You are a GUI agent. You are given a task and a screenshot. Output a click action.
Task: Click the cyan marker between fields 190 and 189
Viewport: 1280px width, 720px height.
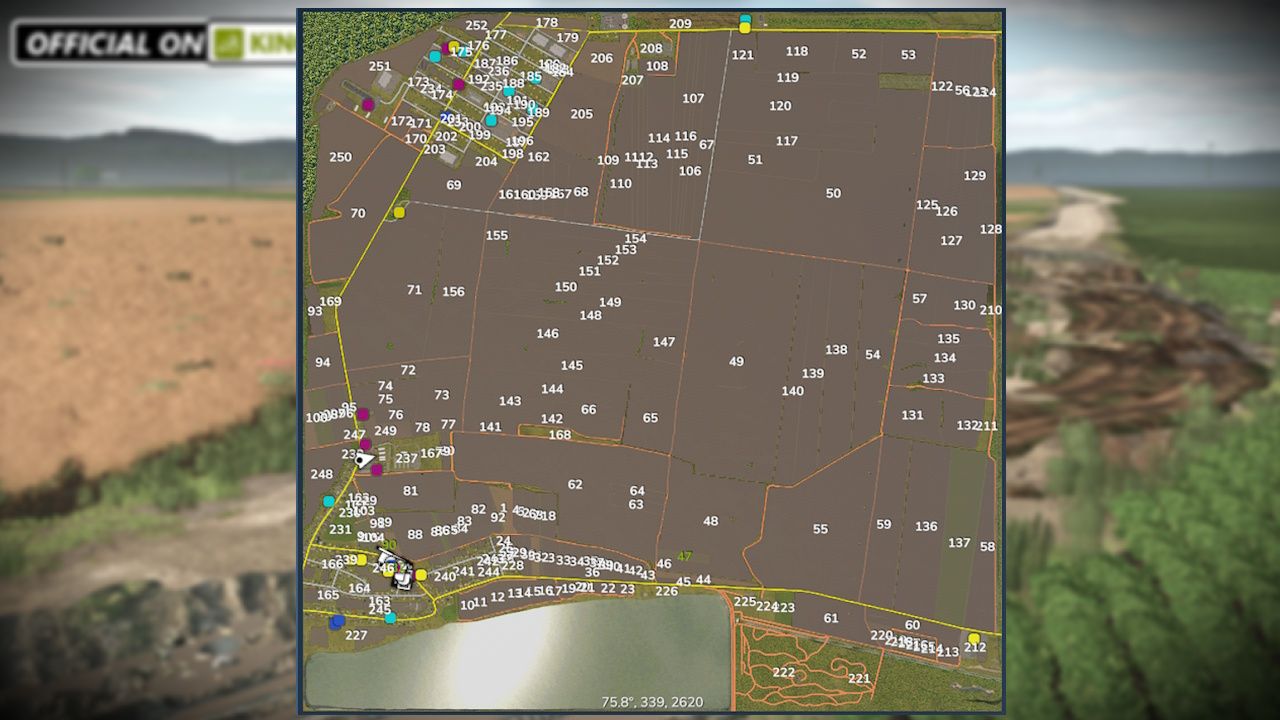532,109
